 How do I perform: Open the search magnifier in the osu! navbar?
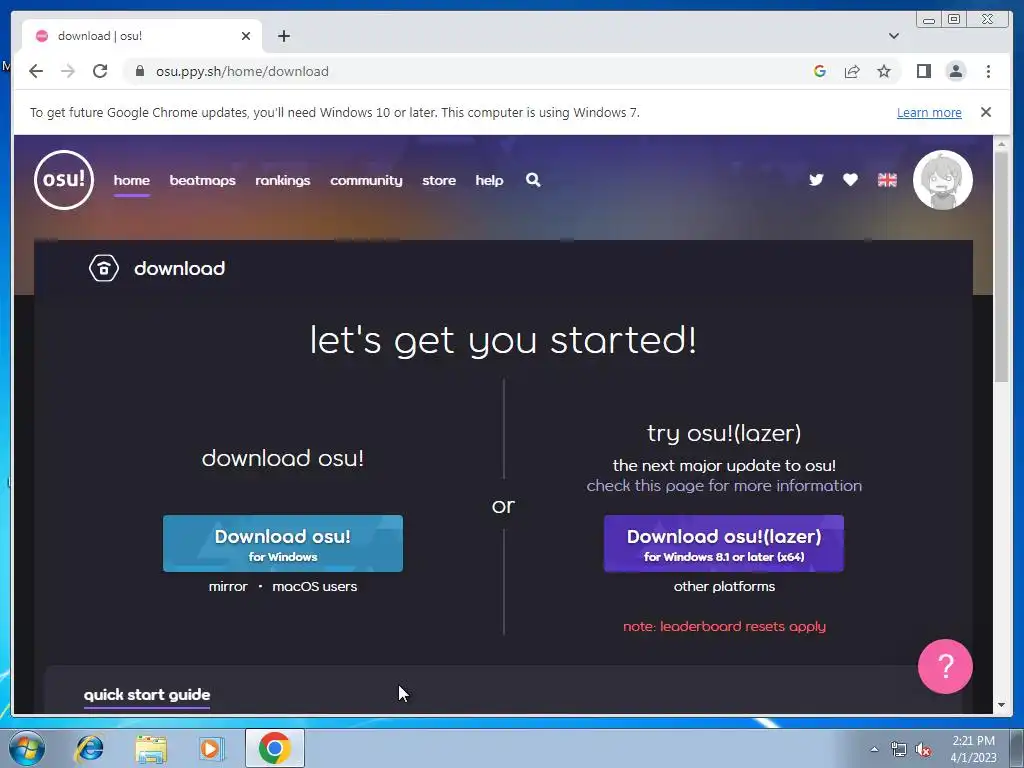point(533,180)
